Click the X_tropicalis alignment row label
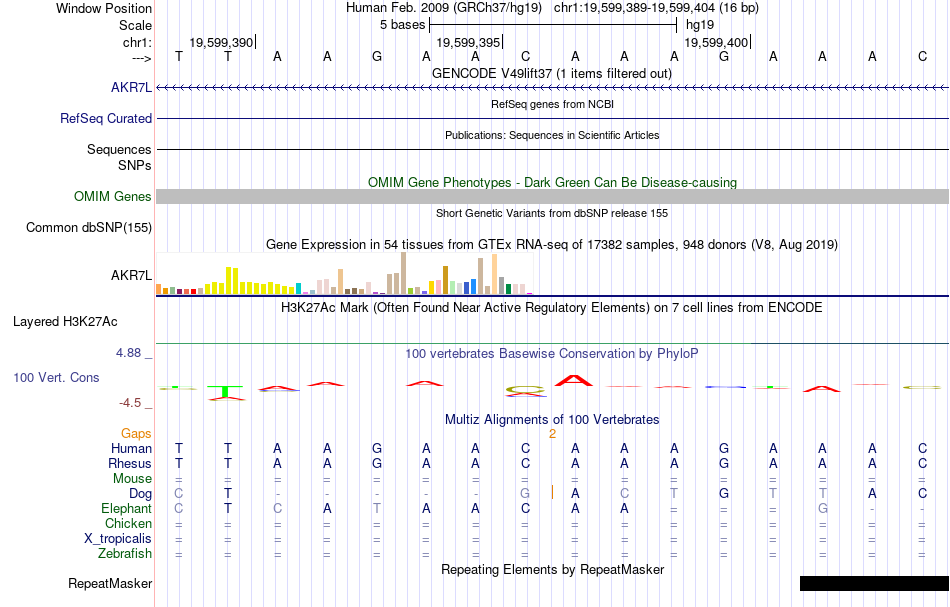This screenshot has width=950, height=607. click(118, 539)
